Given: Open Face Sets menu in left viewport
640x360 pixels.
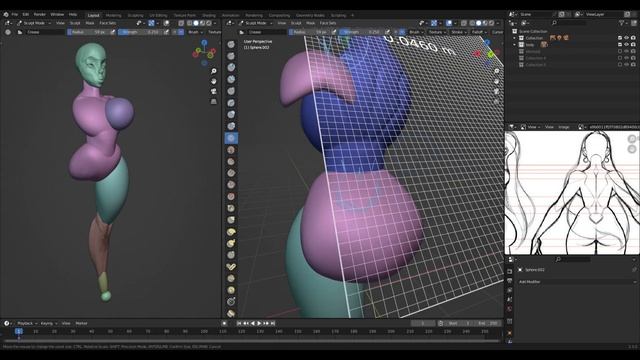Looking at the screenshot, I should tap(108, 23).
